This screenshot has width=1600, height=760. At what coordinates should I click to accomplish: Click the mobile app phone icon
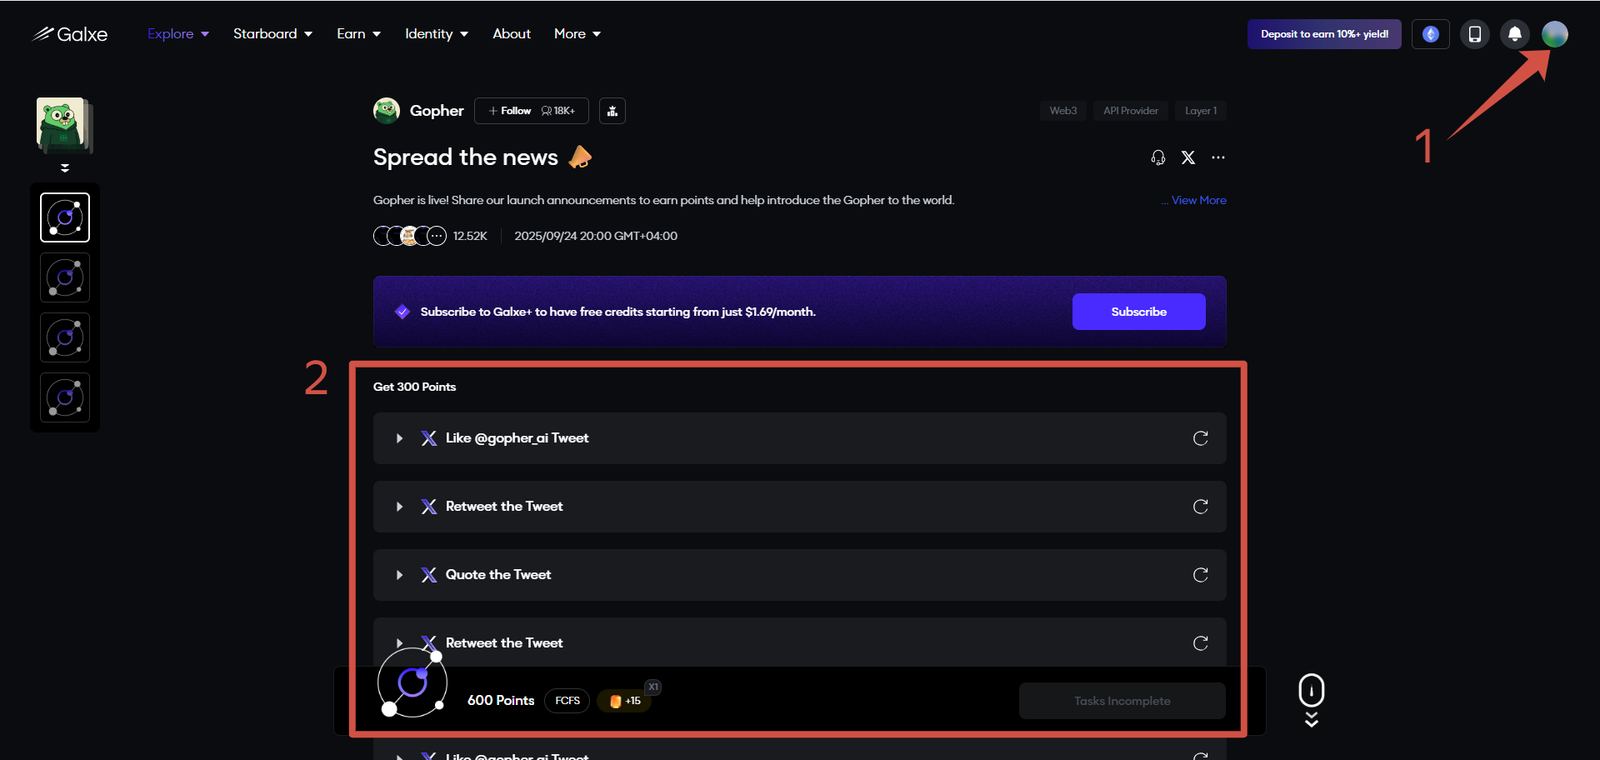(x=1474, y=34)
